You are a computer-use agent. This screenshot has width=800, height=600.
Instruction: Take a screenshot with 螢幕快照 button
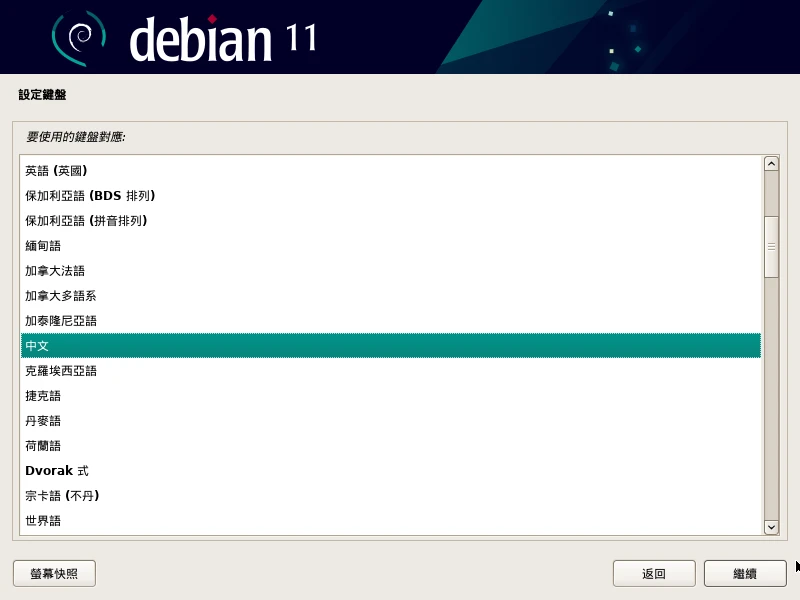coord(54,574)
